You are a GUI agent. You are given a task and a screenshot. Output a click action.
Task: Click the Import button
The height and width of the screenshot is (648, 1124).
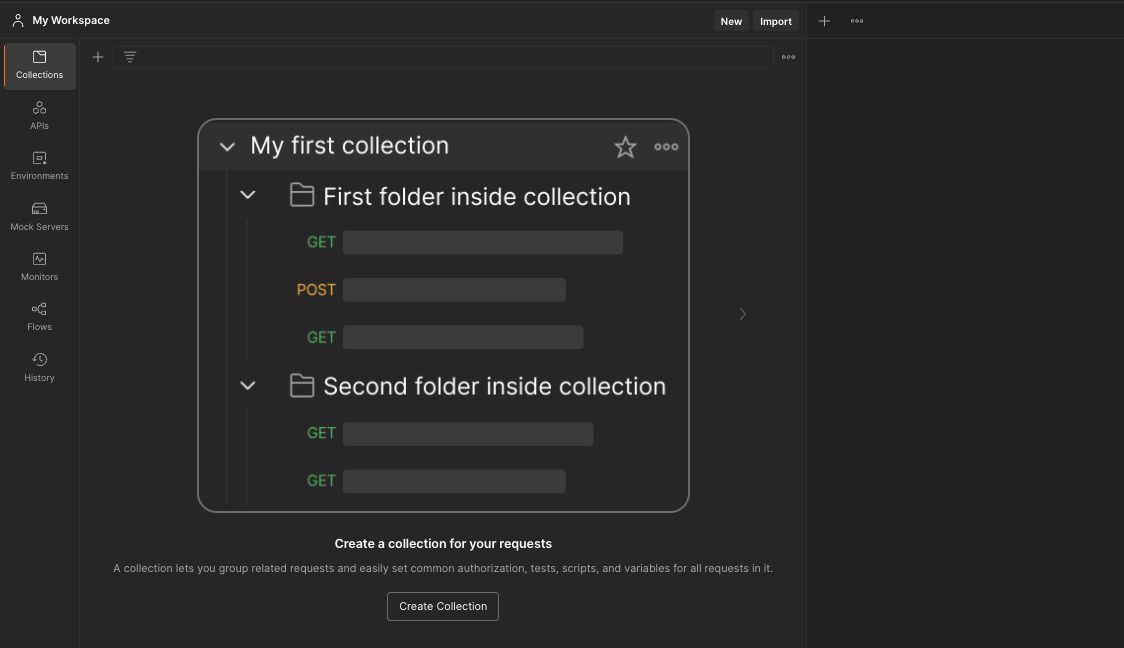coord(776,21)
